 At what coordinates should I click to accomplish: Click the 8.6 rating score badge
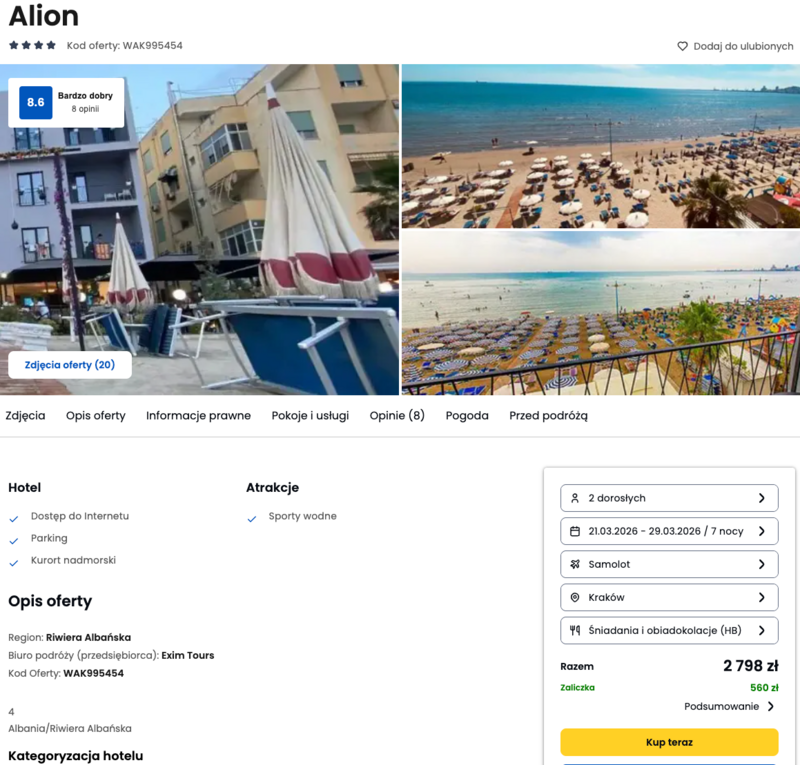pos(36,103)
